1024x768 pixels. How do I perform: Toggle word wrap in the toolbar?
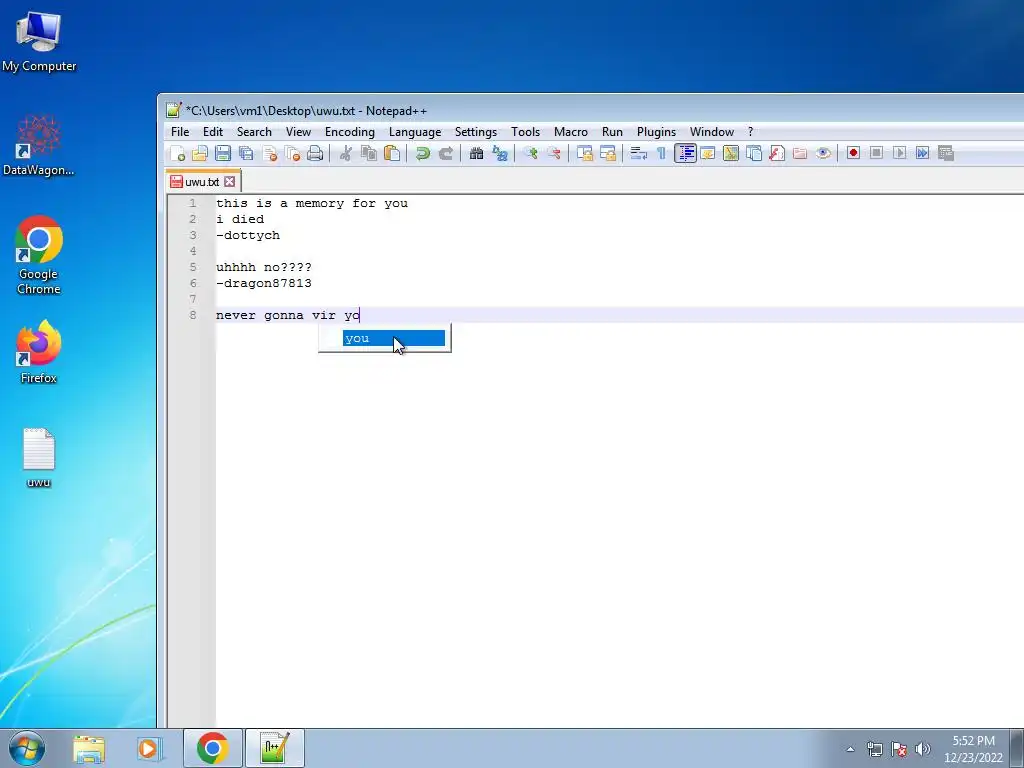639,153
